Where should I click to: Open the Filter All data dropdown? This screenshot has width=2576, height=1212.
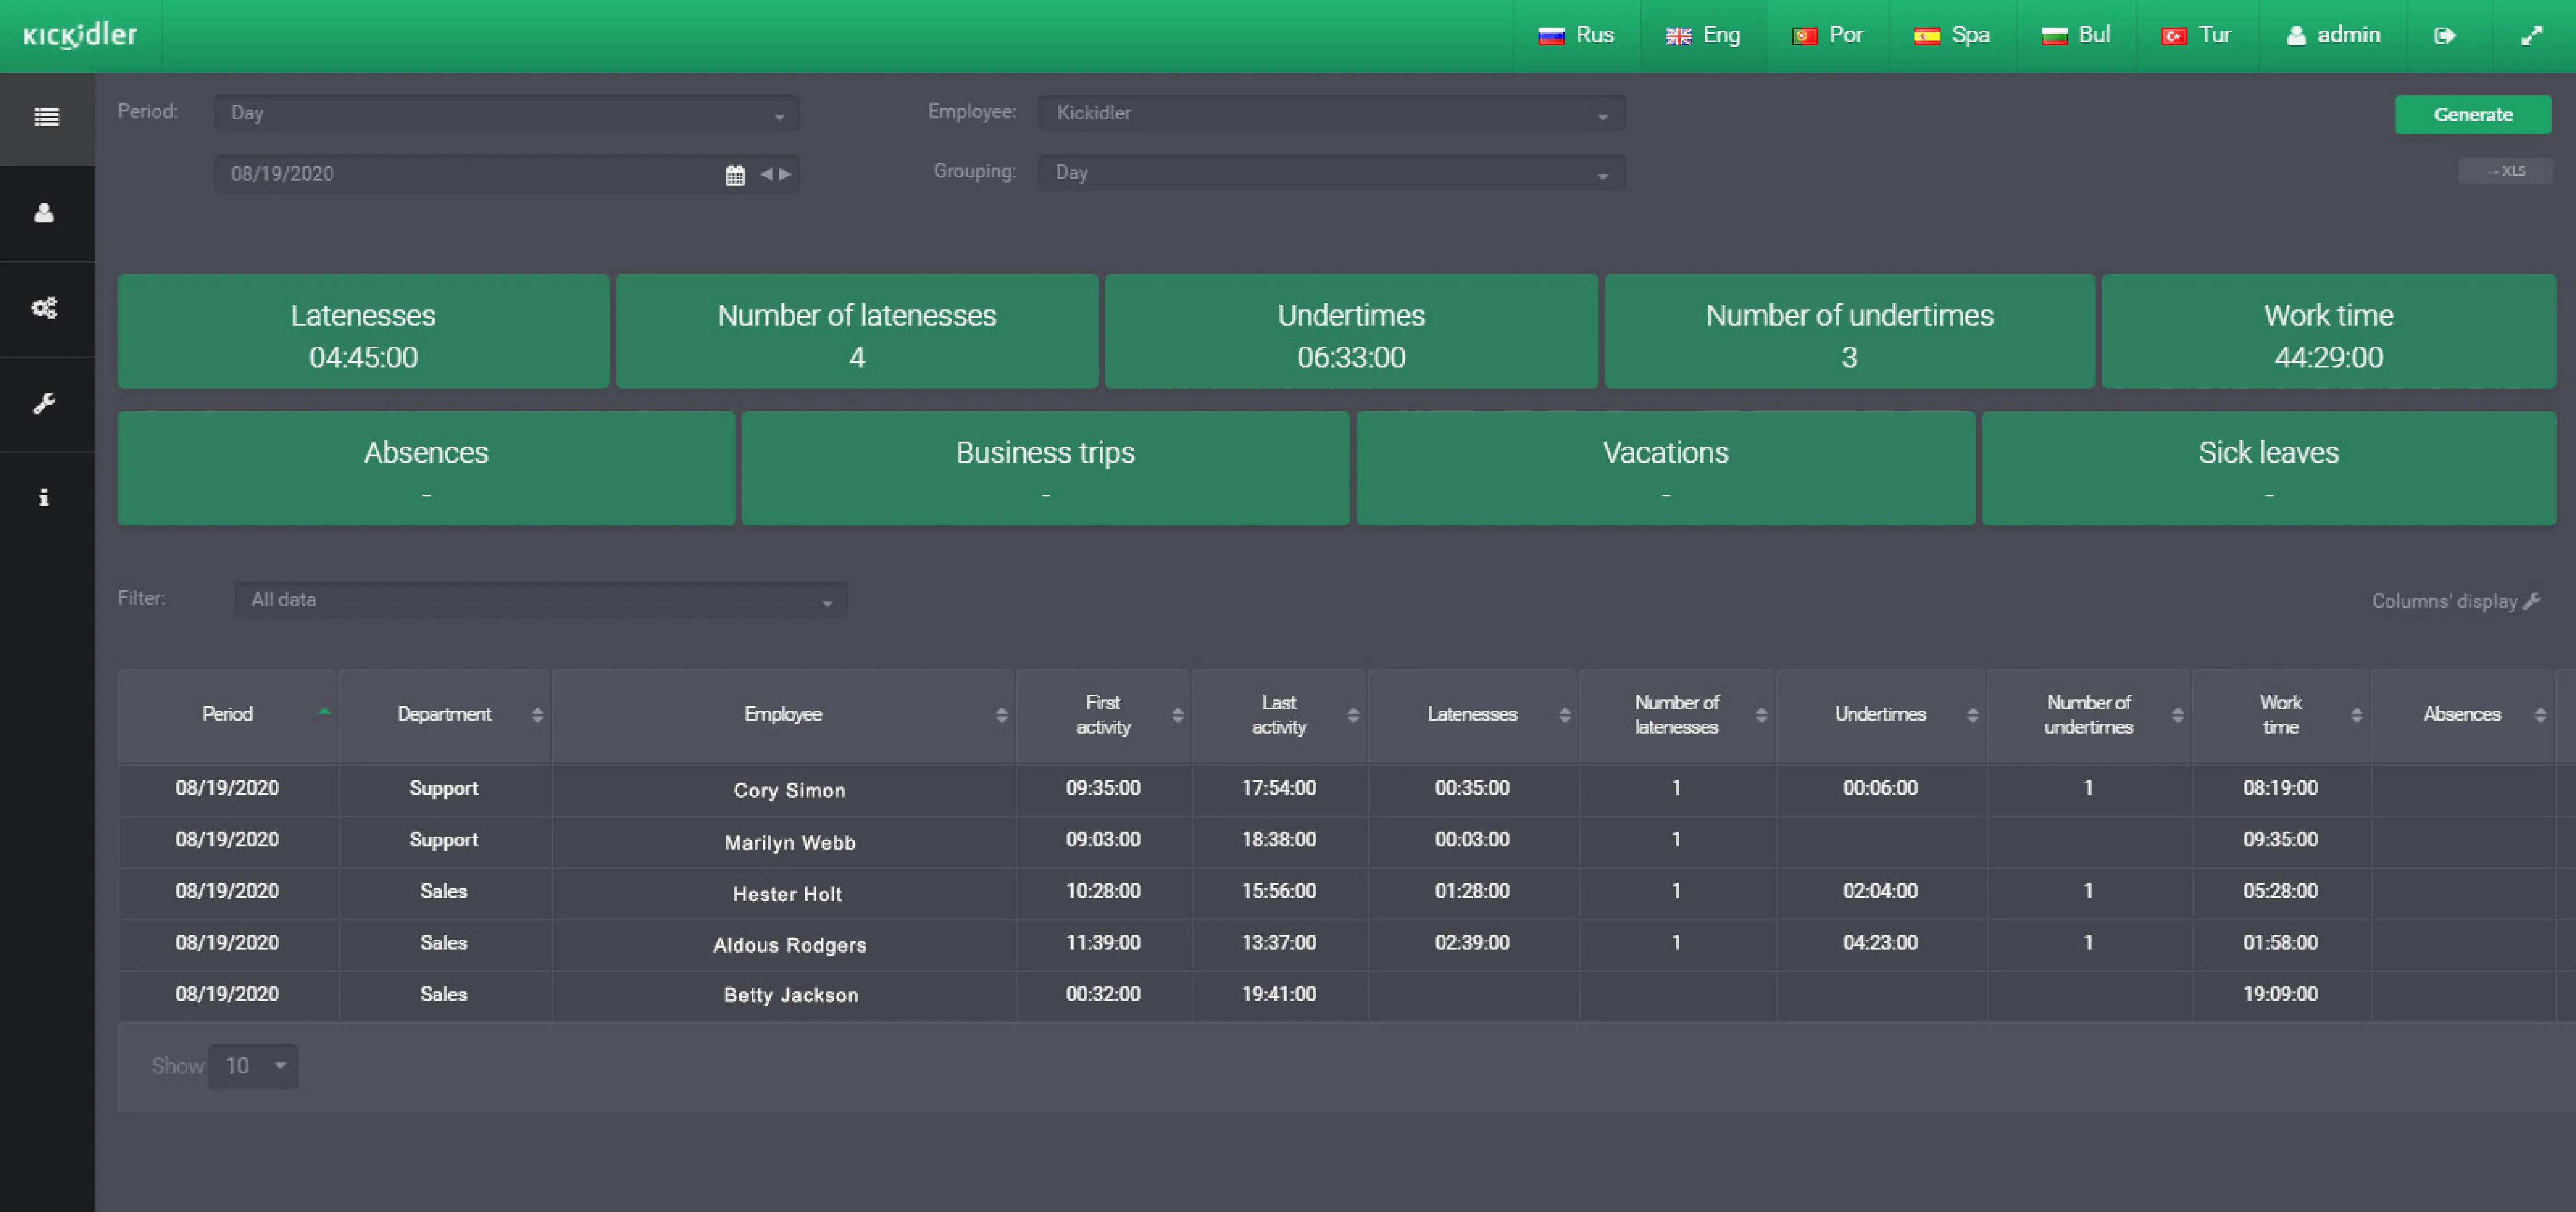[541, 600]
